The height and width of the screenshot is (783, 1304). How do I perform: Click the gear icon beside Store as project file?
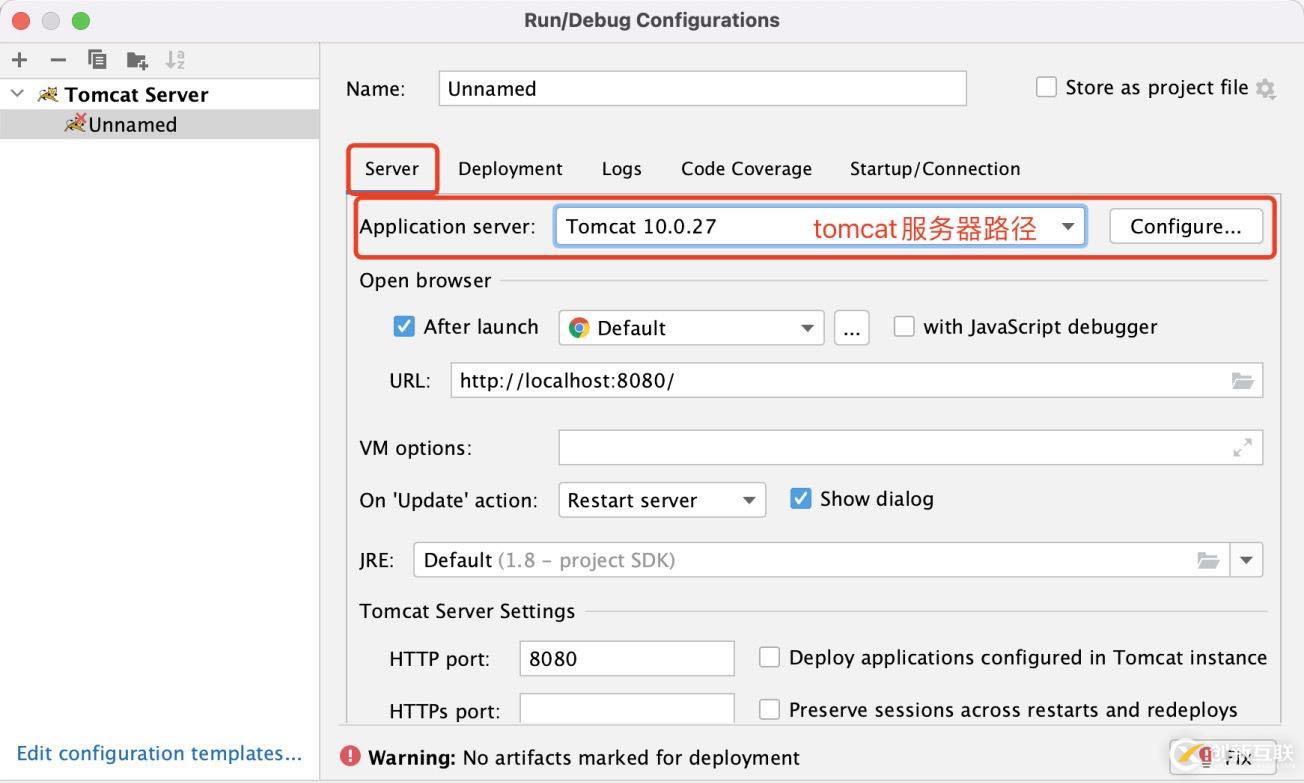(1266, 89)
